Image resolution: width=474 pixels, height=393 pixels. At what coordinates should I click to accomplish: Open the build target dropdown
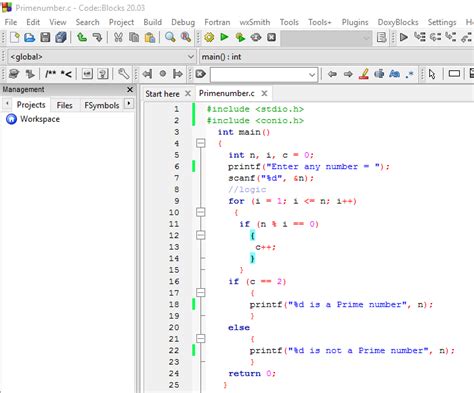click(326, 38)
